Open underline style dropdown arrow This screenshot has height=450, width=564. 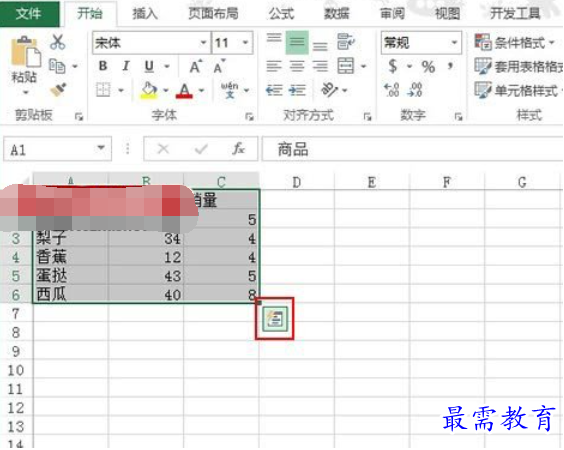pos(167,66)
